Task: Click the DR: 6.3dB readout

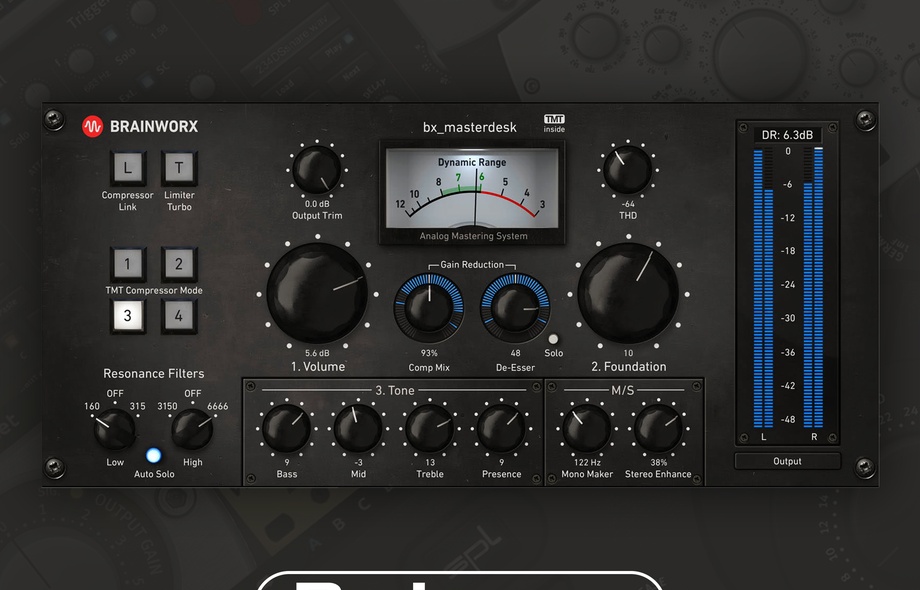Action: click(x=787, y=135)
